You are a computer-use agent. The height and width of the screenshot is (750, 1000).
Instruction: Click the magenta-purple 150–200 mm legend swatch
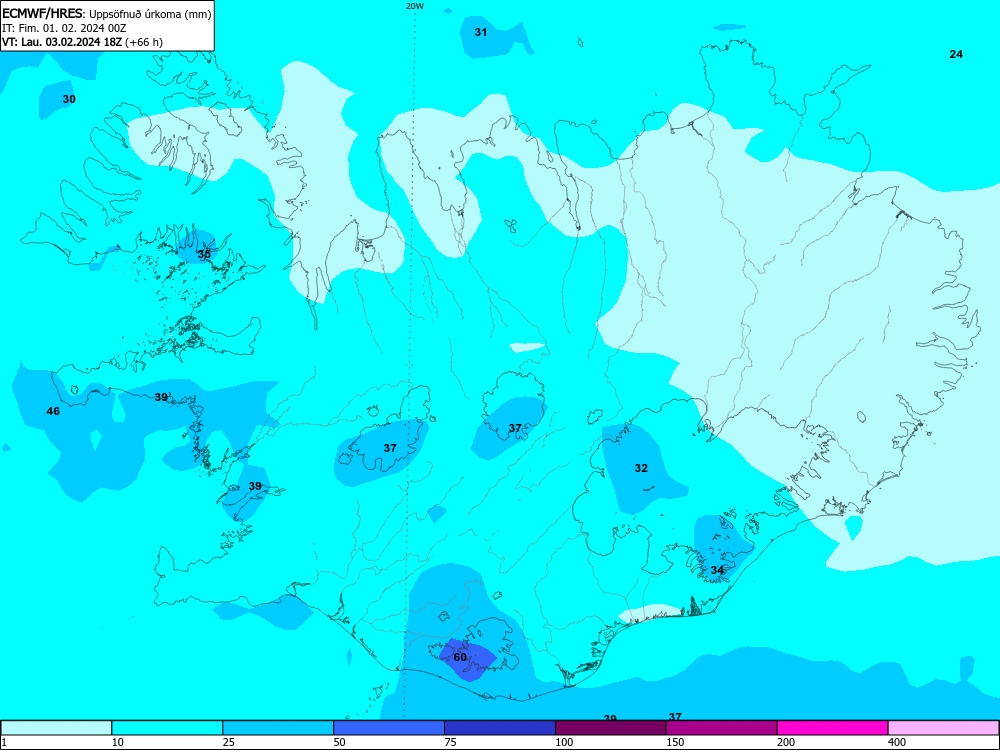(722, 728)
